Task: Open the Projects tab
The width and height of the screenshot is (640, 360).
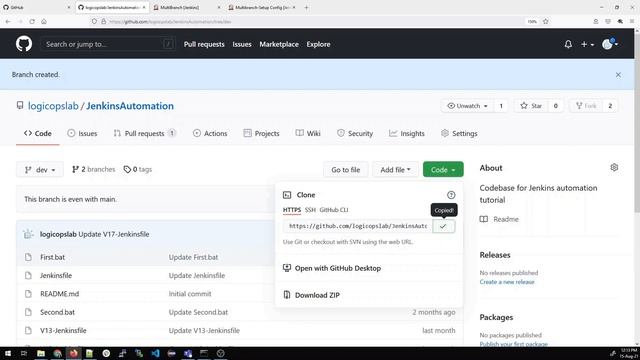Action: pyautogui.click(x=261, y=133)
